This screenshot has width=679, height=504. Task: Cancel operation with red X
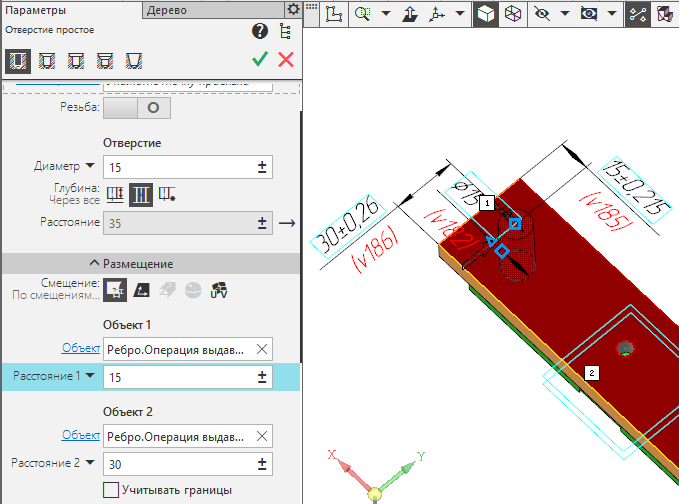(286, 59)
